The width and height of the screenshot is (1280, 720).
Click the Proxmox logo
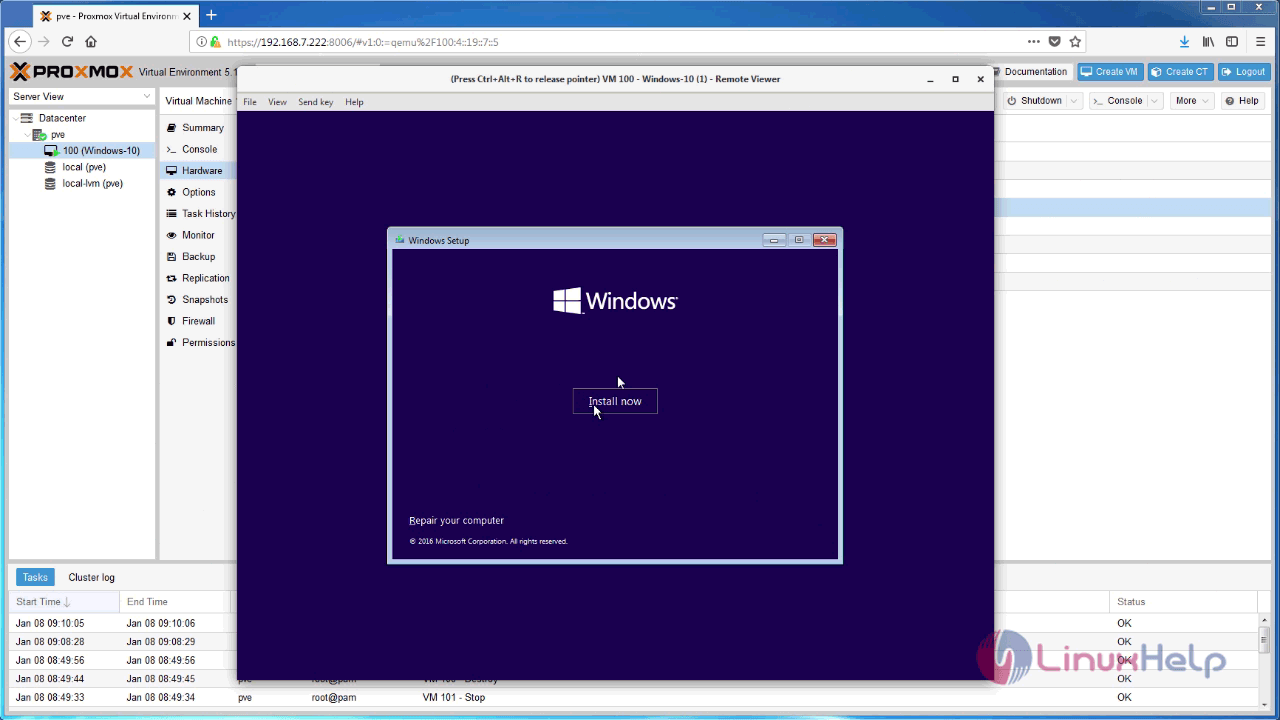[71, 72]
